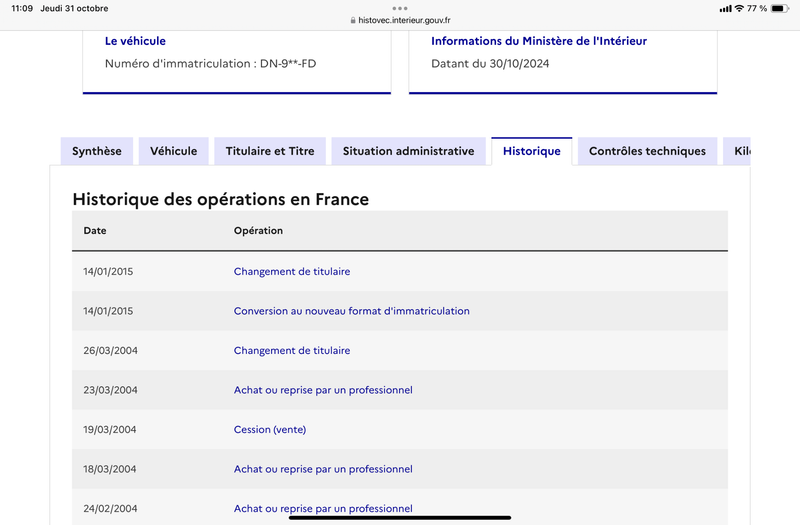The image size is (800, 525).
Task: Click the Date column header
Action: (x=95, y=231)
